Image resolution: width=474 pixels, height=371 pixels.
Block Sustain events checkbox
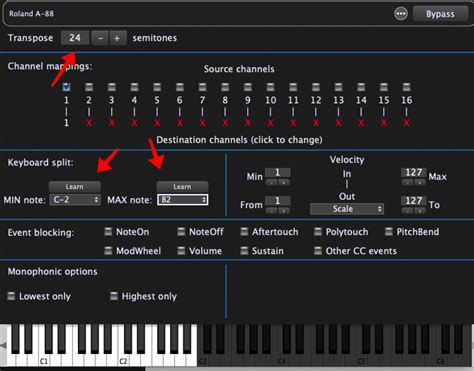244,251
